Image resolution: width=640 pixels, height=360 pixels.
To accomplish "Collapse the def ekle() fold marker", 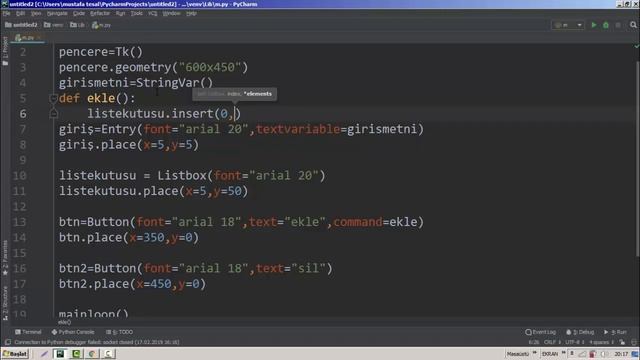I will (53, 98).
